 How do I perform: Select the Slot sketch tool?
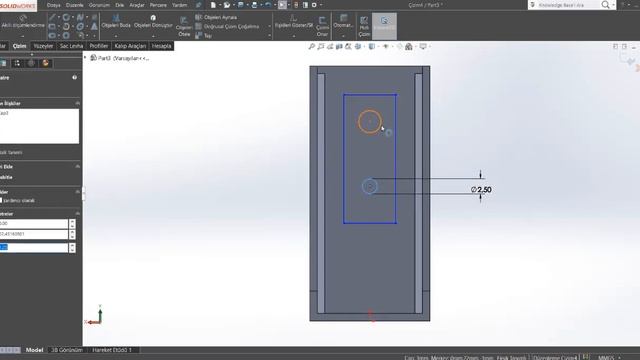click(52, 36)
